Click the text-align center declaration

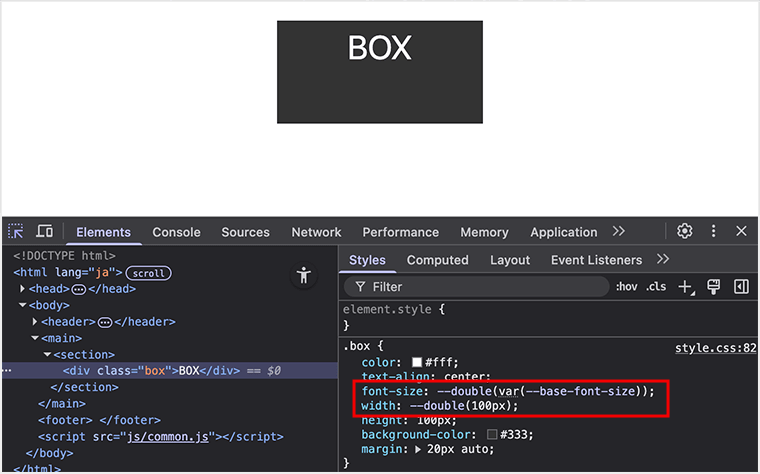(x=426, y=377)
